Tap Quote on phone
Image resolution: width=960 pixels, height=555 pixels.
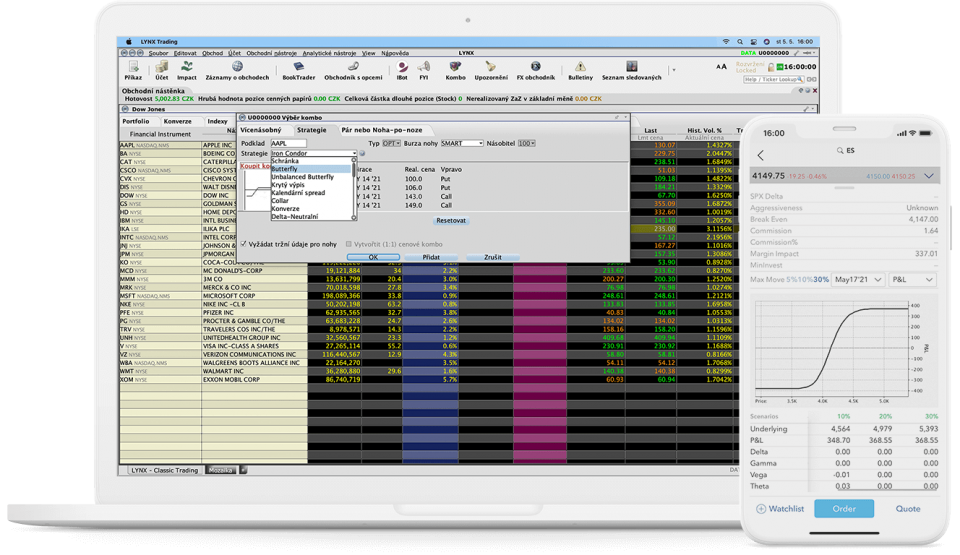(907, 508)
